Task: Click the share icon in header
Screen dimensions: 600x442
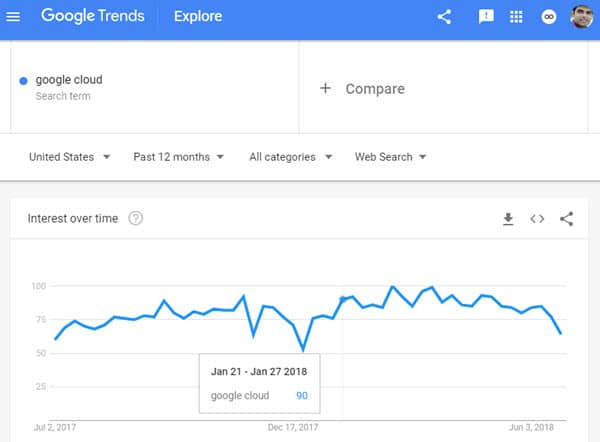Action: coord(444,17)
